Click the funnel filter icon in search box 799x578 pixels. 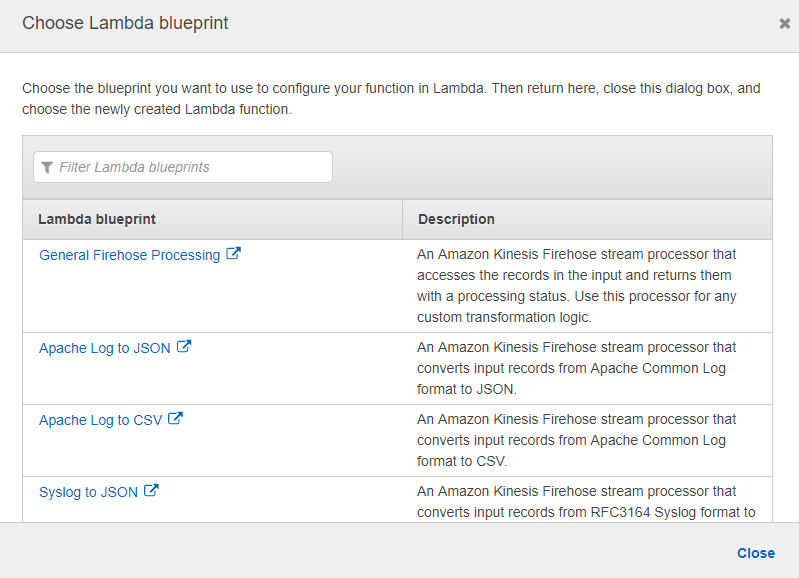47,167
